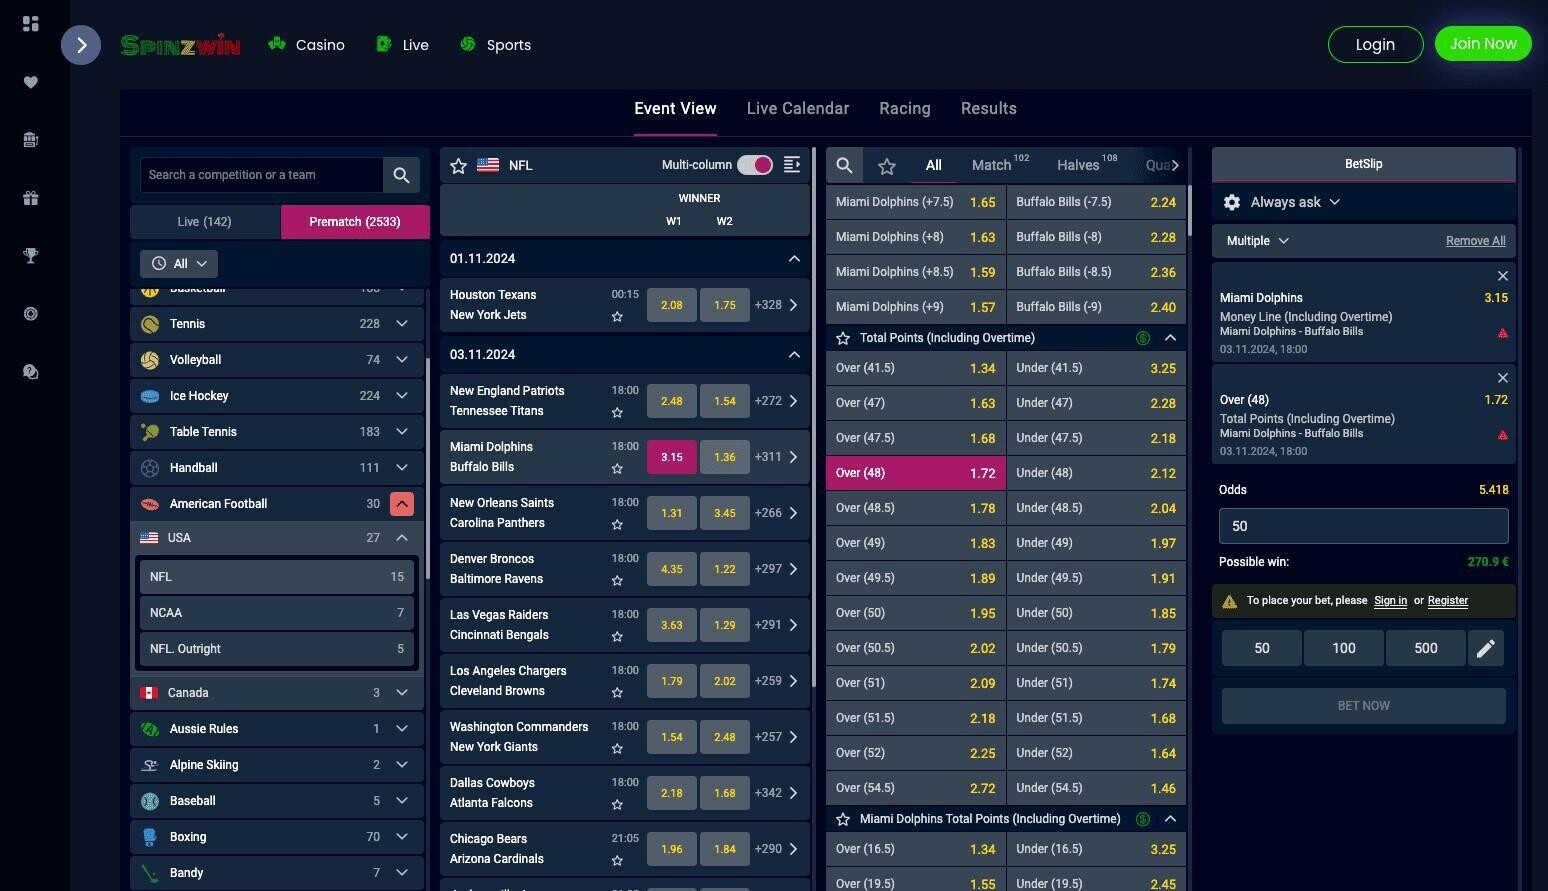Select Over (50) odds 1.95
Viewport: 1548px width, 891px height.
point(915,613)
